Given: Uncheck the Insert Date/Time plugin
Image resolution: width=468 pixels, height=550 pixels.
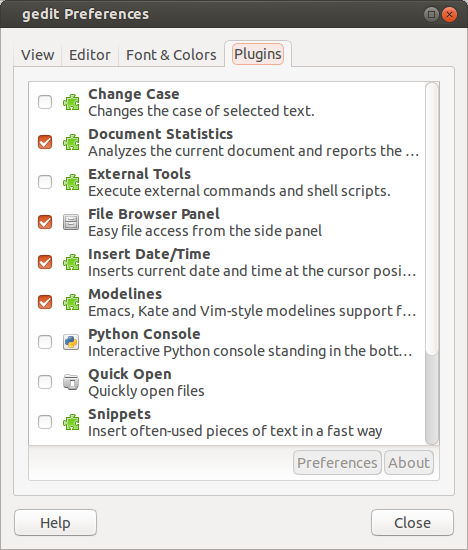Looking at the screenshot, I should (x=45, y=262).
